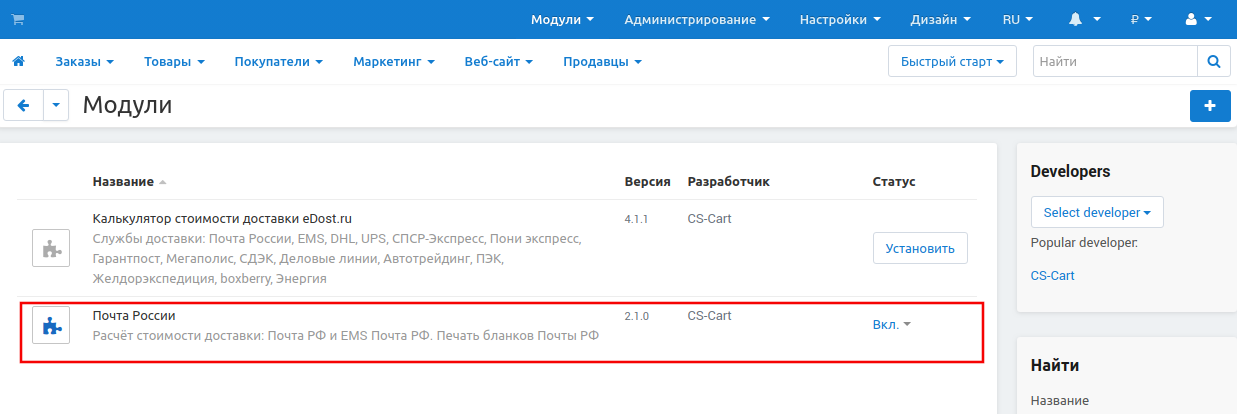Viewport: 1237px width, 414px height.
Task: Expand the Select developer dropdown
Action: (1096, 212)
